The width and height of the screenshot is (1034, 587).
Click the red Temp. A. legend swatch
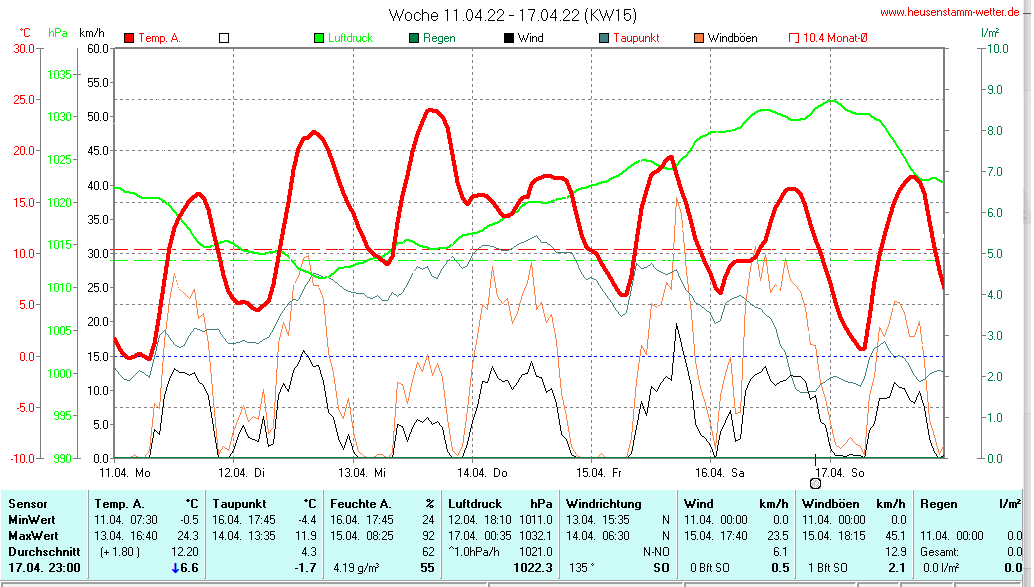129,38
